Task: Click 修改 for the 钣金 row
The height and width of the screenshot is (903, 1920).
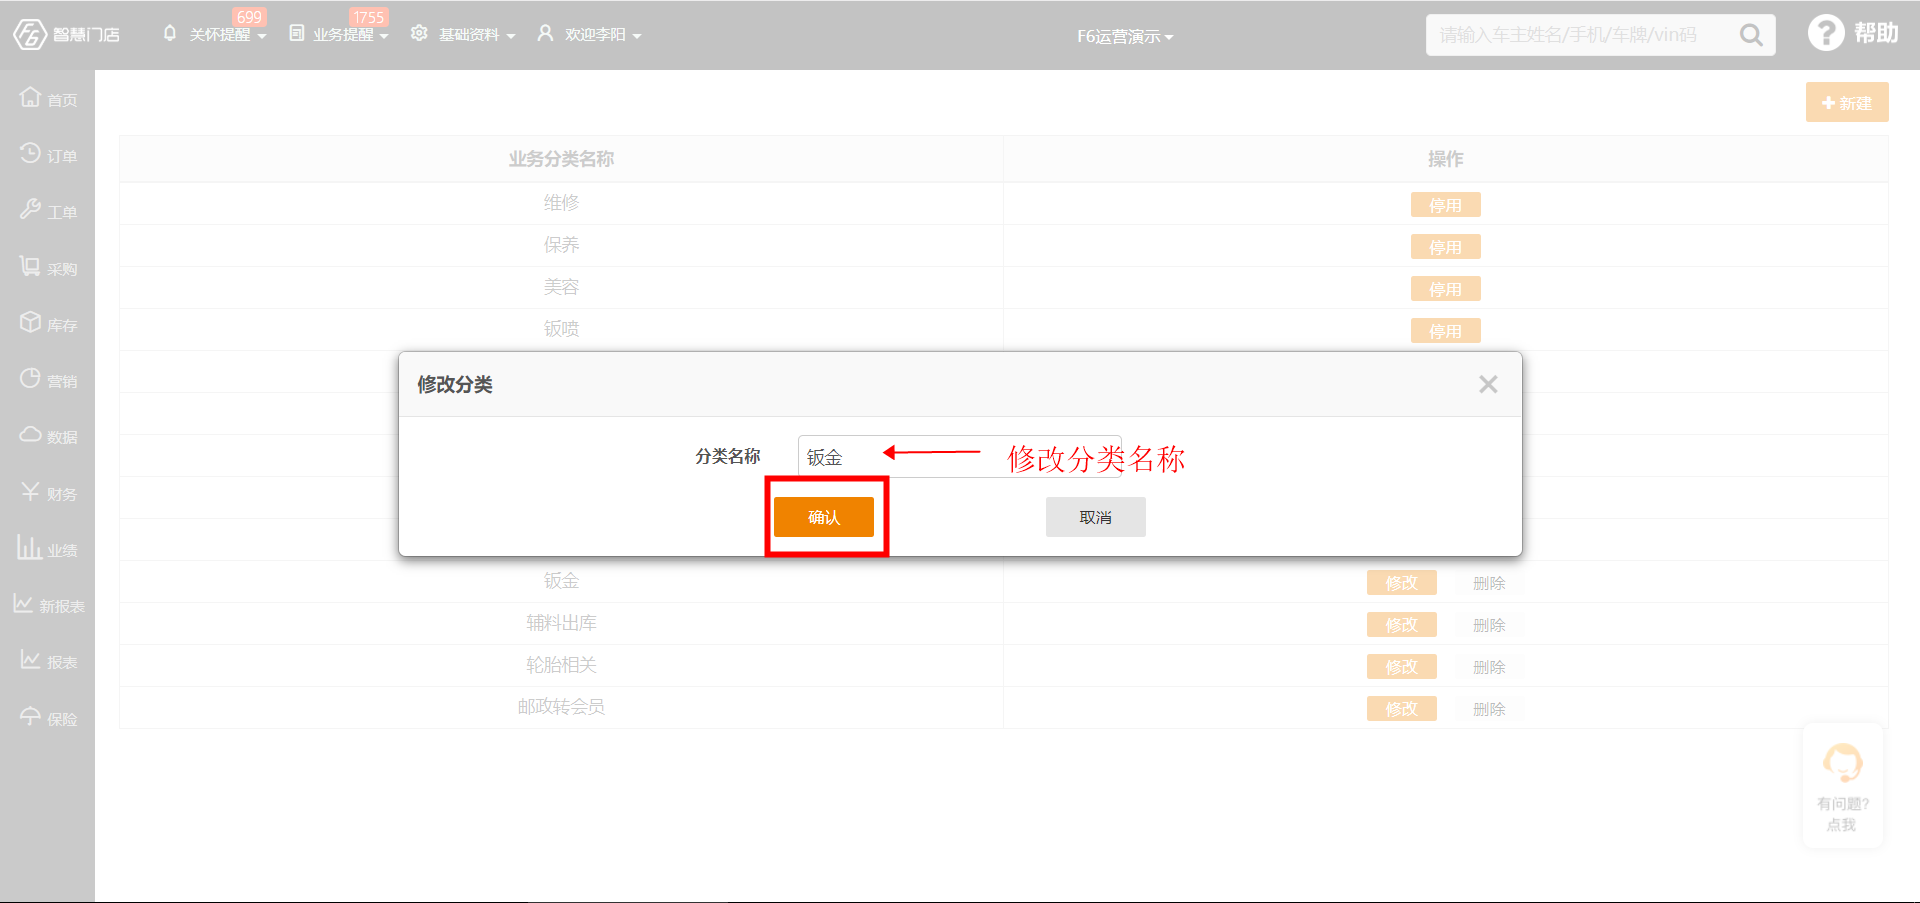Action: pyautogui.click(x=1402, y=583)
